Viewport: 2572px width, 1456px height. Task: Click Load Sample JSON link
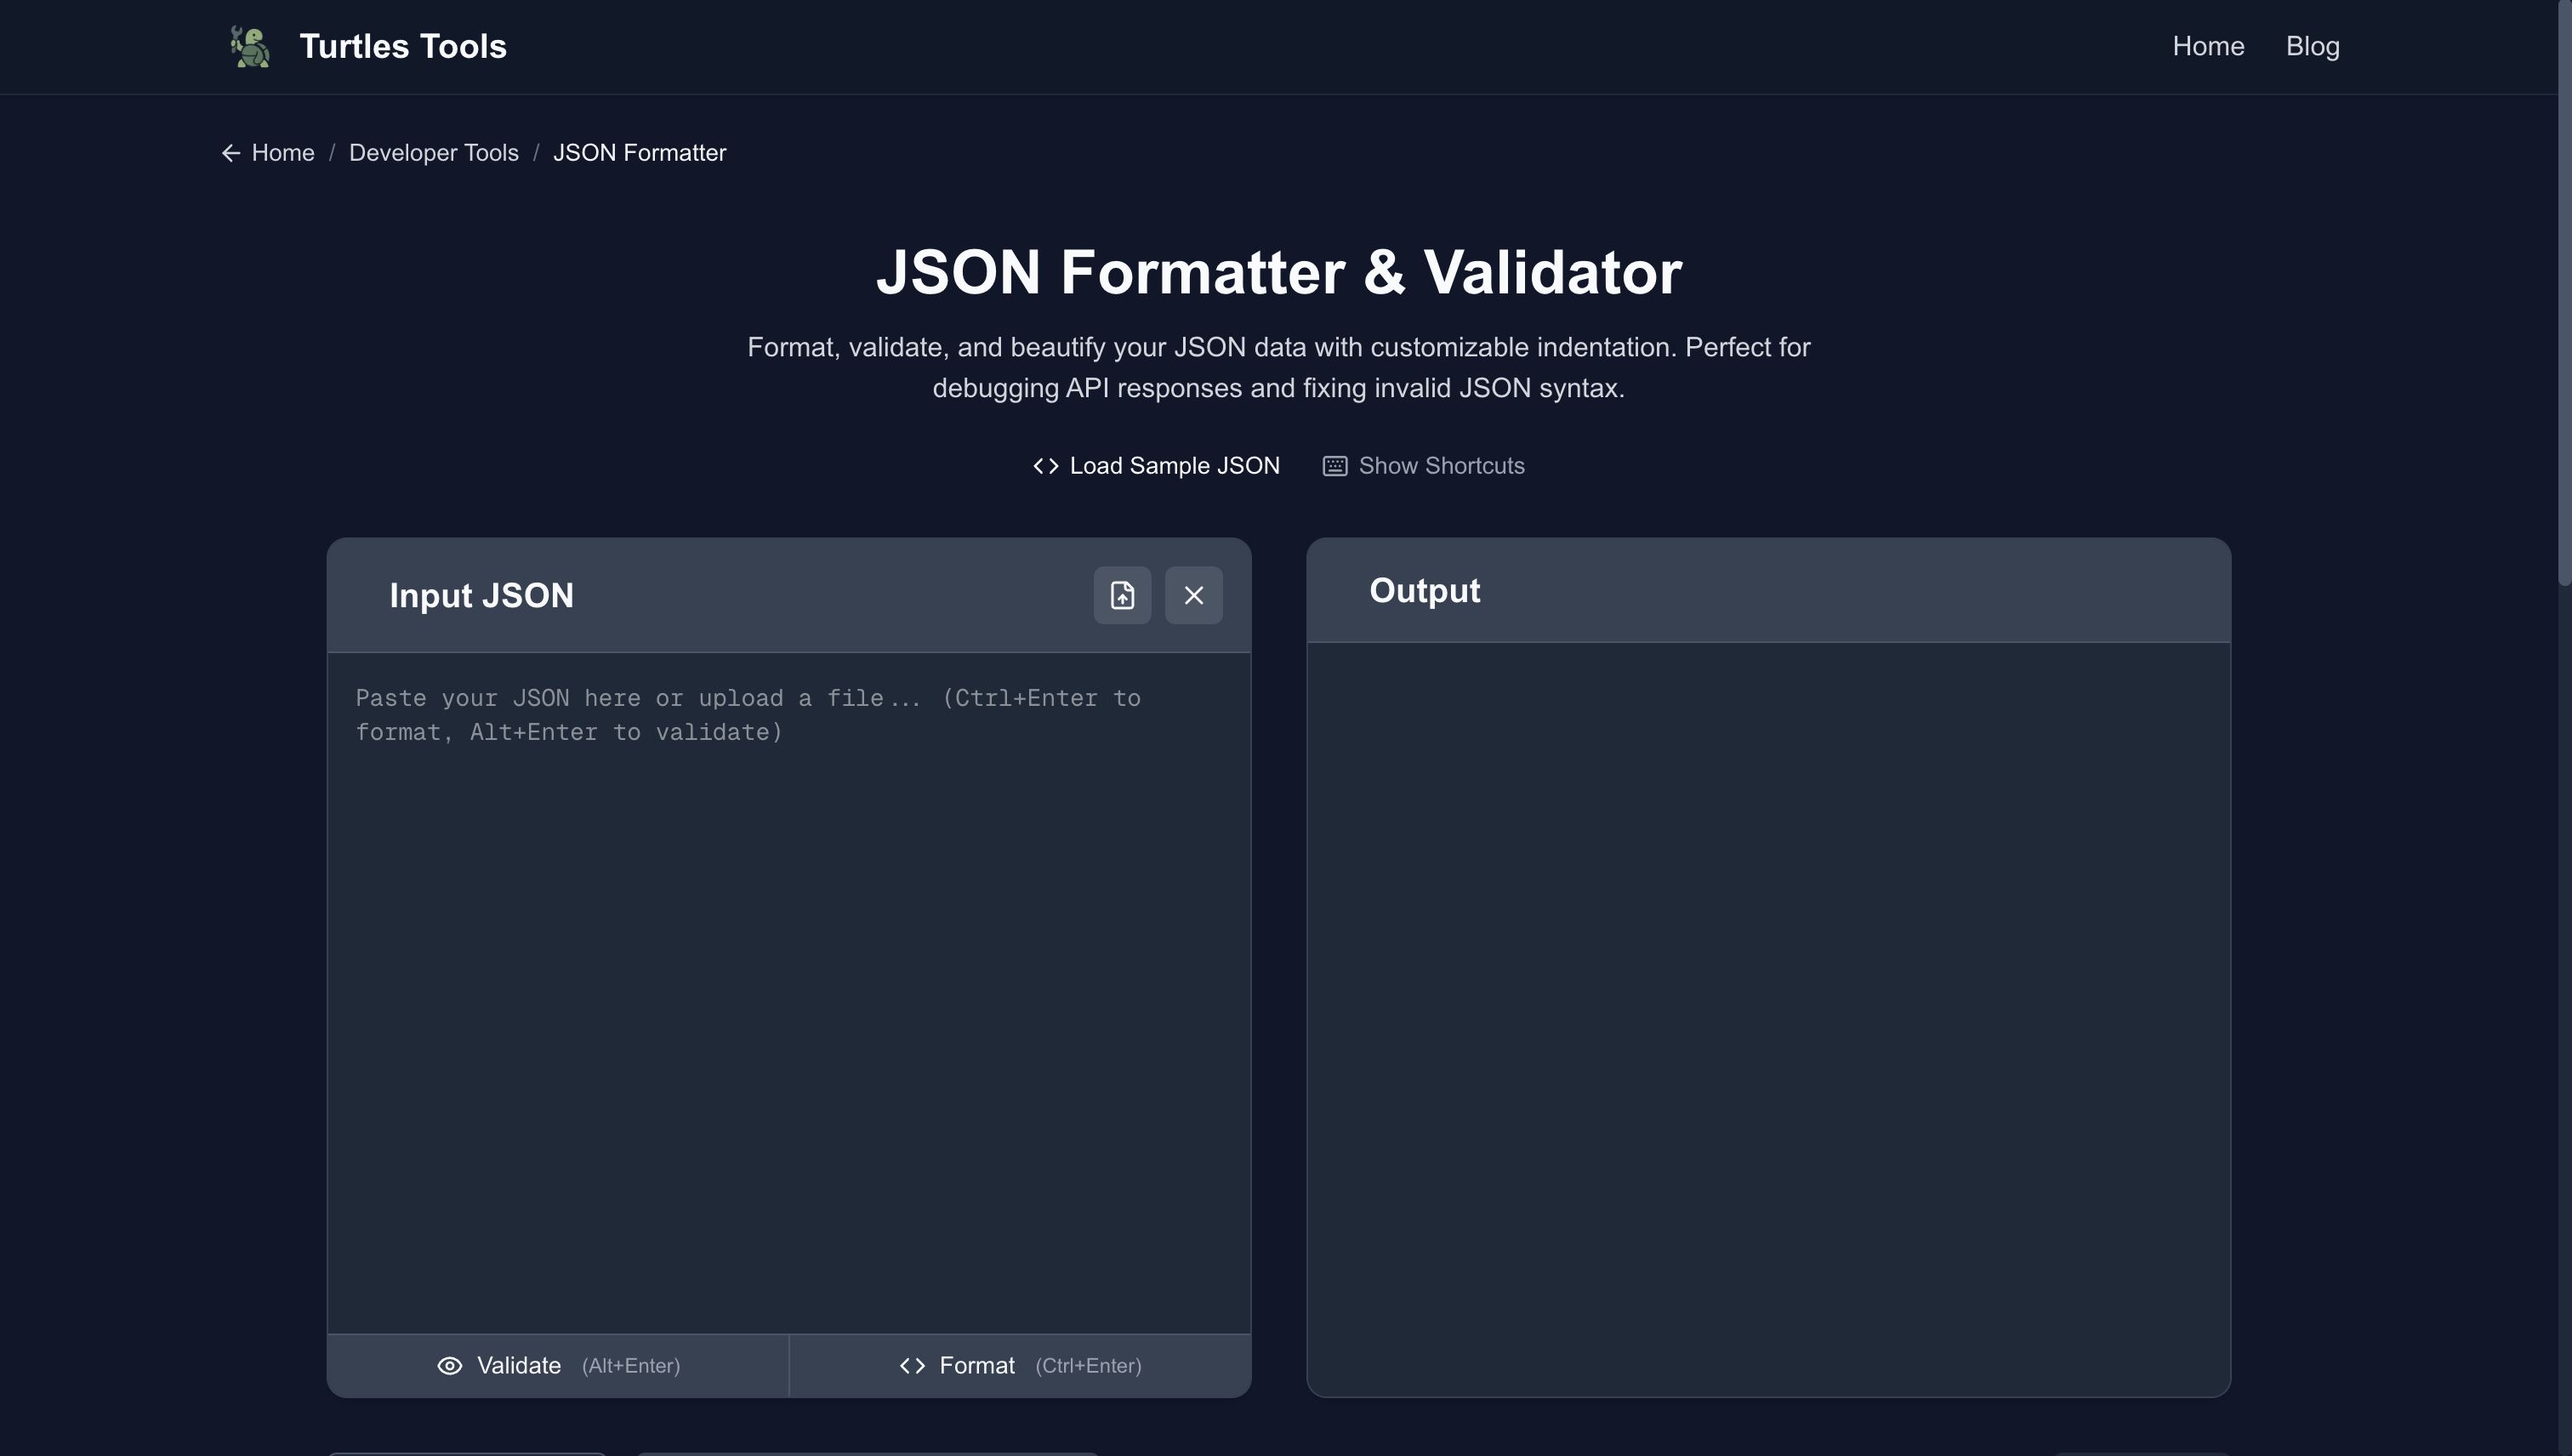click(1174, 466)
